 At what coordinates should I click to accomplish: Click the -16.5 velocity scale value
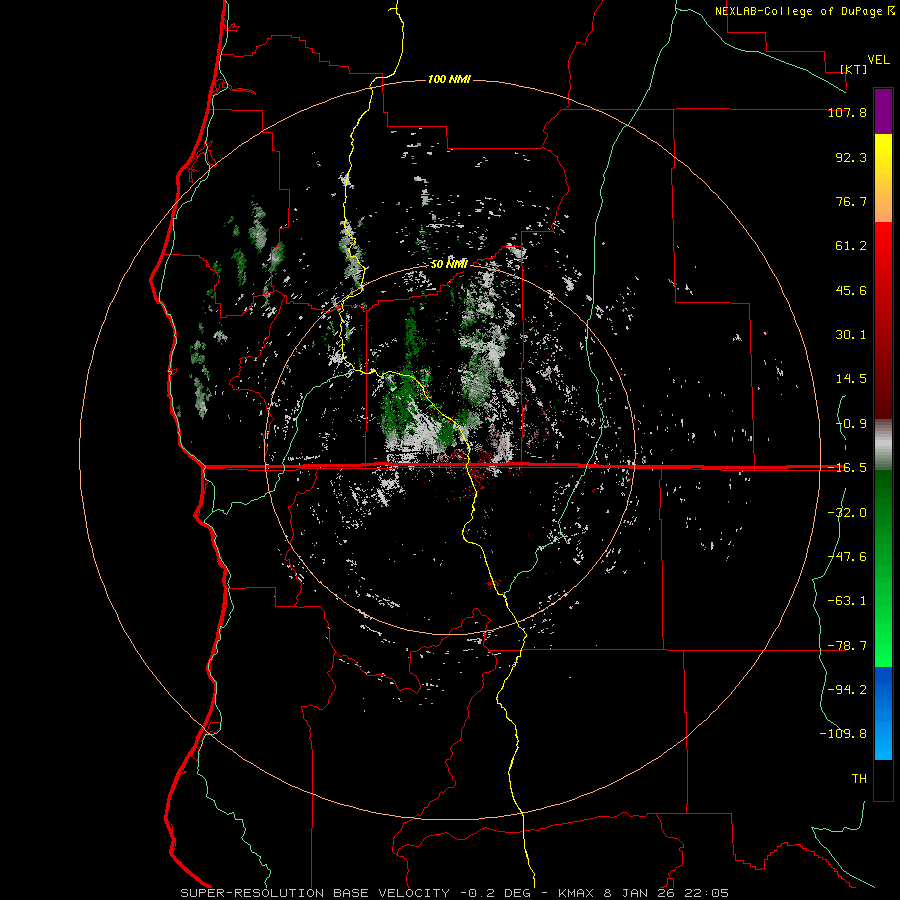(x=847, y=468)
